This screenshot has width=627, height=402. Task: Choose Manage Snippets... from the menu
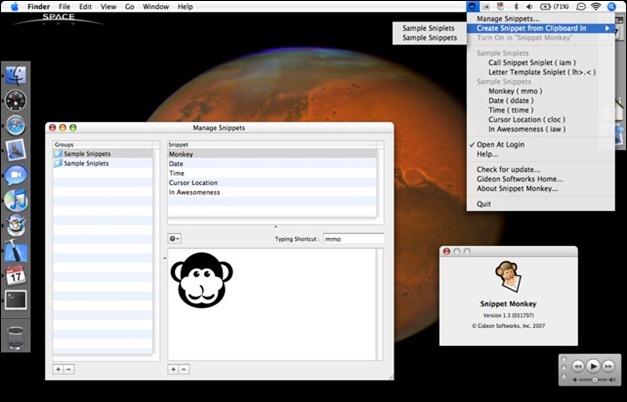pyautogui.click(x=508, y=18)
